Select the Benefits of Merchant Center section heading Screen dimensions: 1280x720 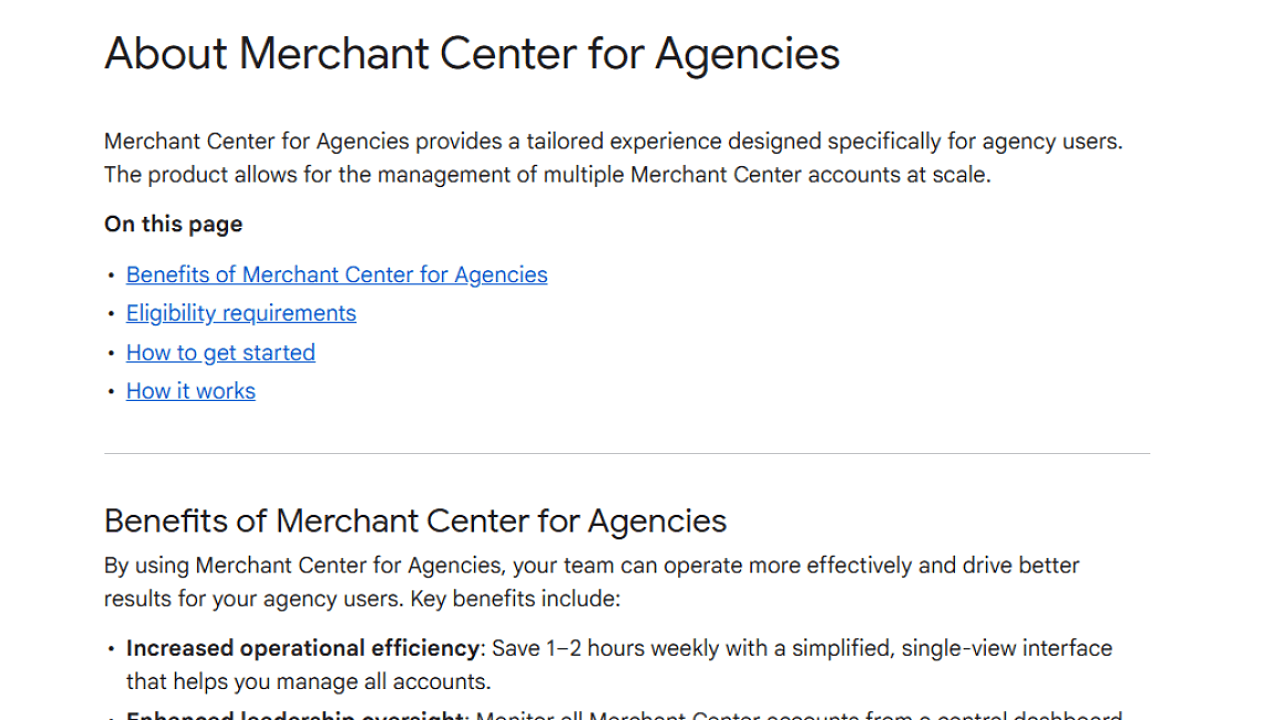pyautogui.click(x=415, y=521)
